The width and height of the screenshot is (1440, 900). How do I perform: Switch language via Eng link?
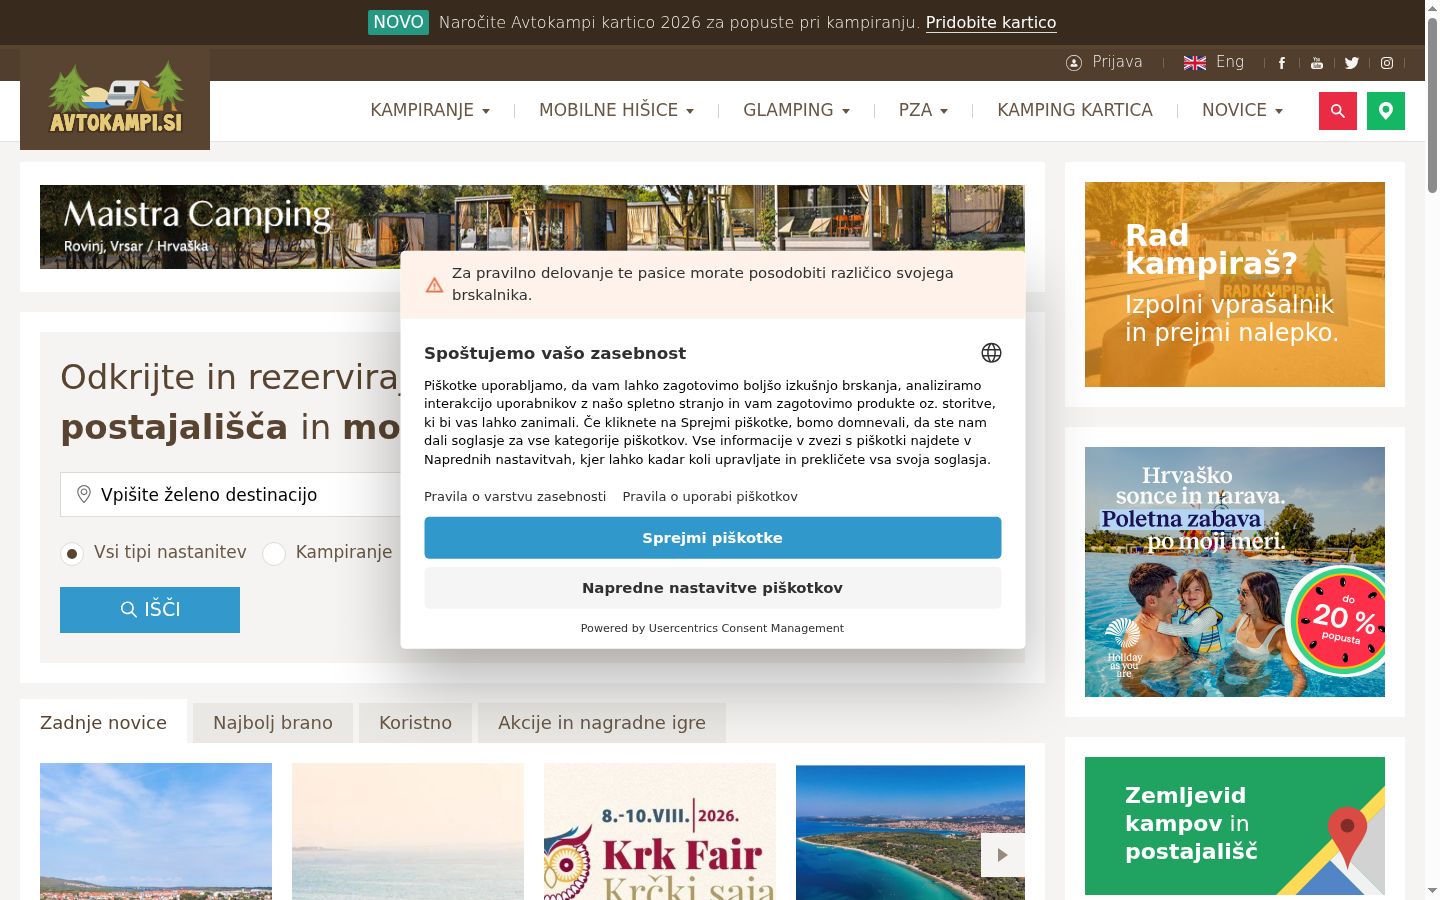point(1230,62)
